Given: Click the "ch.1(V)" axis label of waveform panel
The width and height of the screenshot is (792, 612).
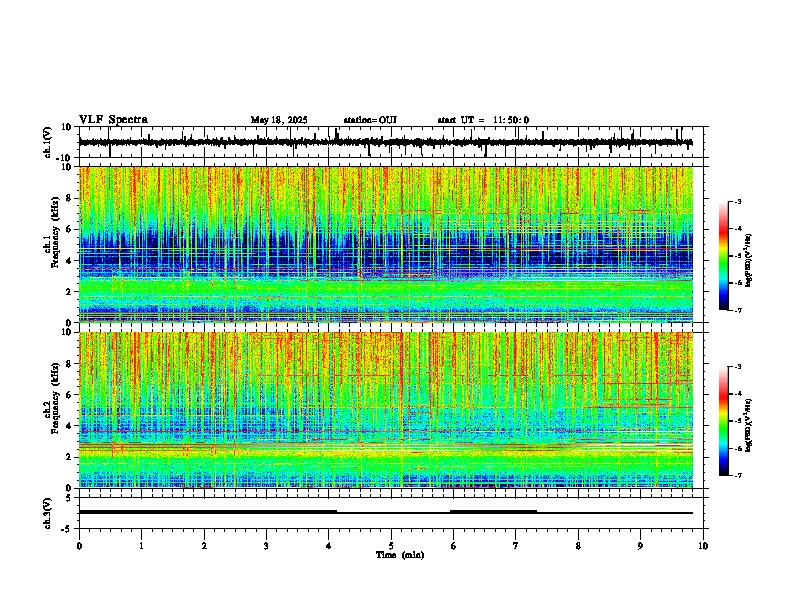Looking at the screenshot, I should (x=48, y=142).
